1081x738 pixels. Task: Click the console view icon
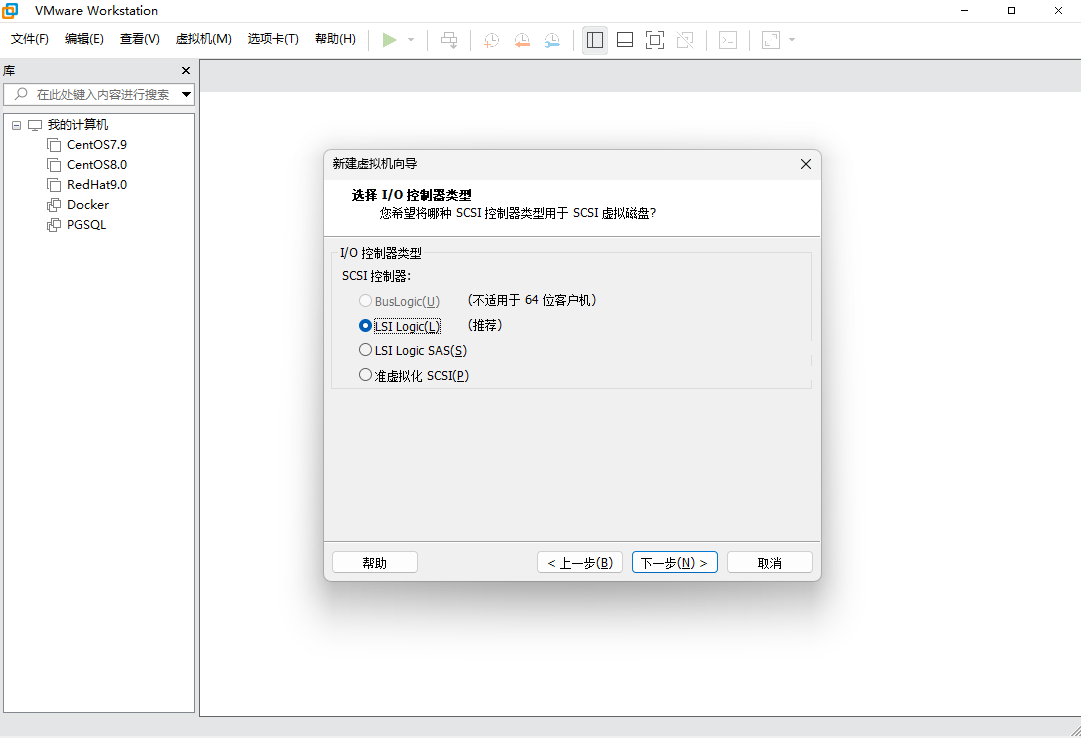click(x=728, y=40)
